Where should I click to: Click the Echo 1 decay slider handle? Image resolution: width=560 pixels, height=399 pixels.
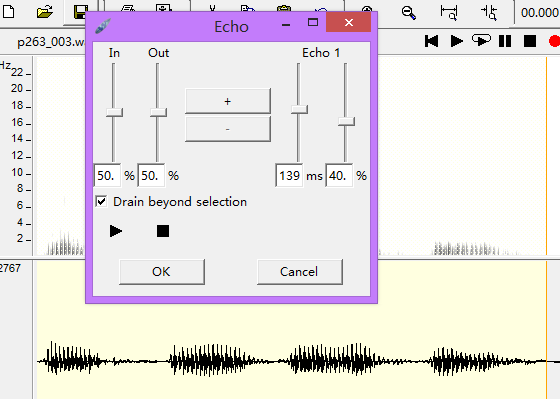(x=346, y=121)
